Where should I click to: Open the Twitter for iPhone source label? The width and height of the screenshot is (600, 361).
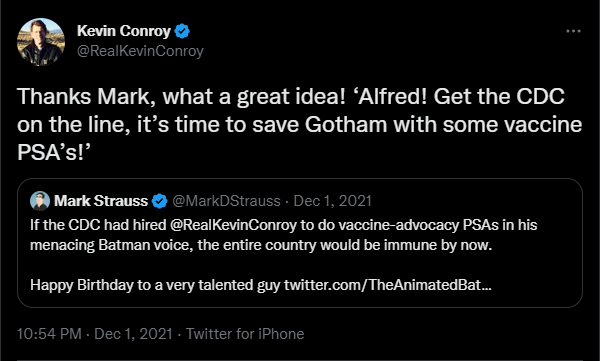245,334
